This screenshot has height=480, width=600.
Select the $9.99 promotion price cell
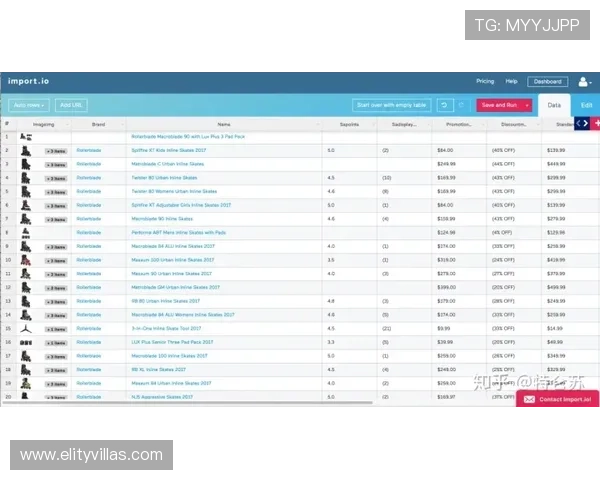click(x=443, y=328)
